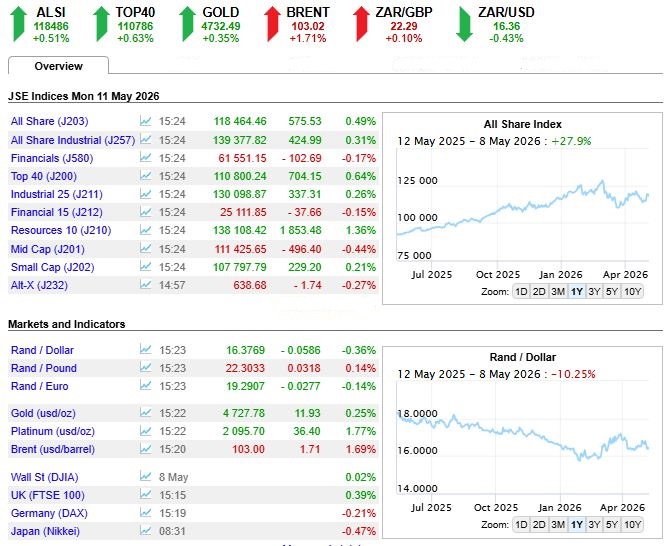Open the Top 40 (J200) link

(44, 176)
